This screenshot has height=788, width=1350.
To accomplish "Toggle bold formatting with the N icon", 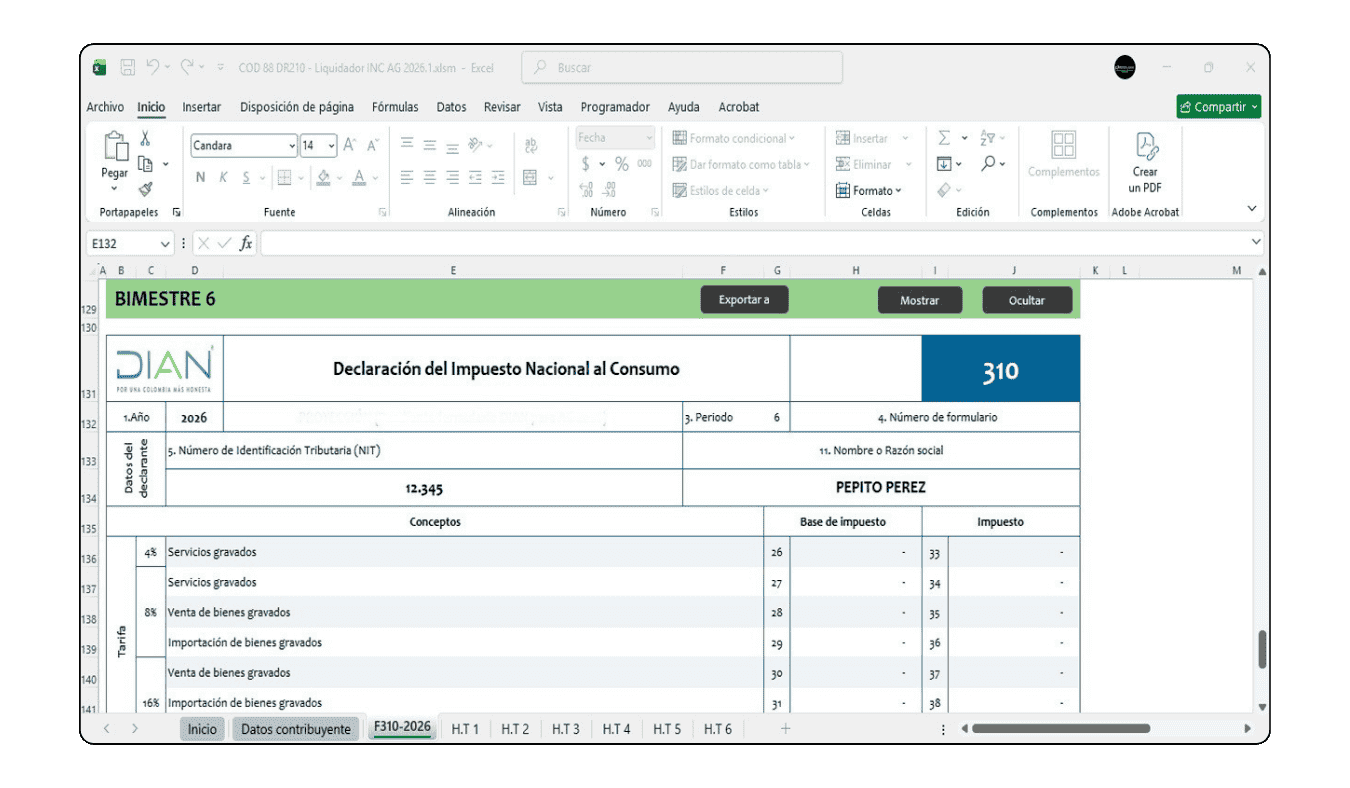I will coord(200,177).
